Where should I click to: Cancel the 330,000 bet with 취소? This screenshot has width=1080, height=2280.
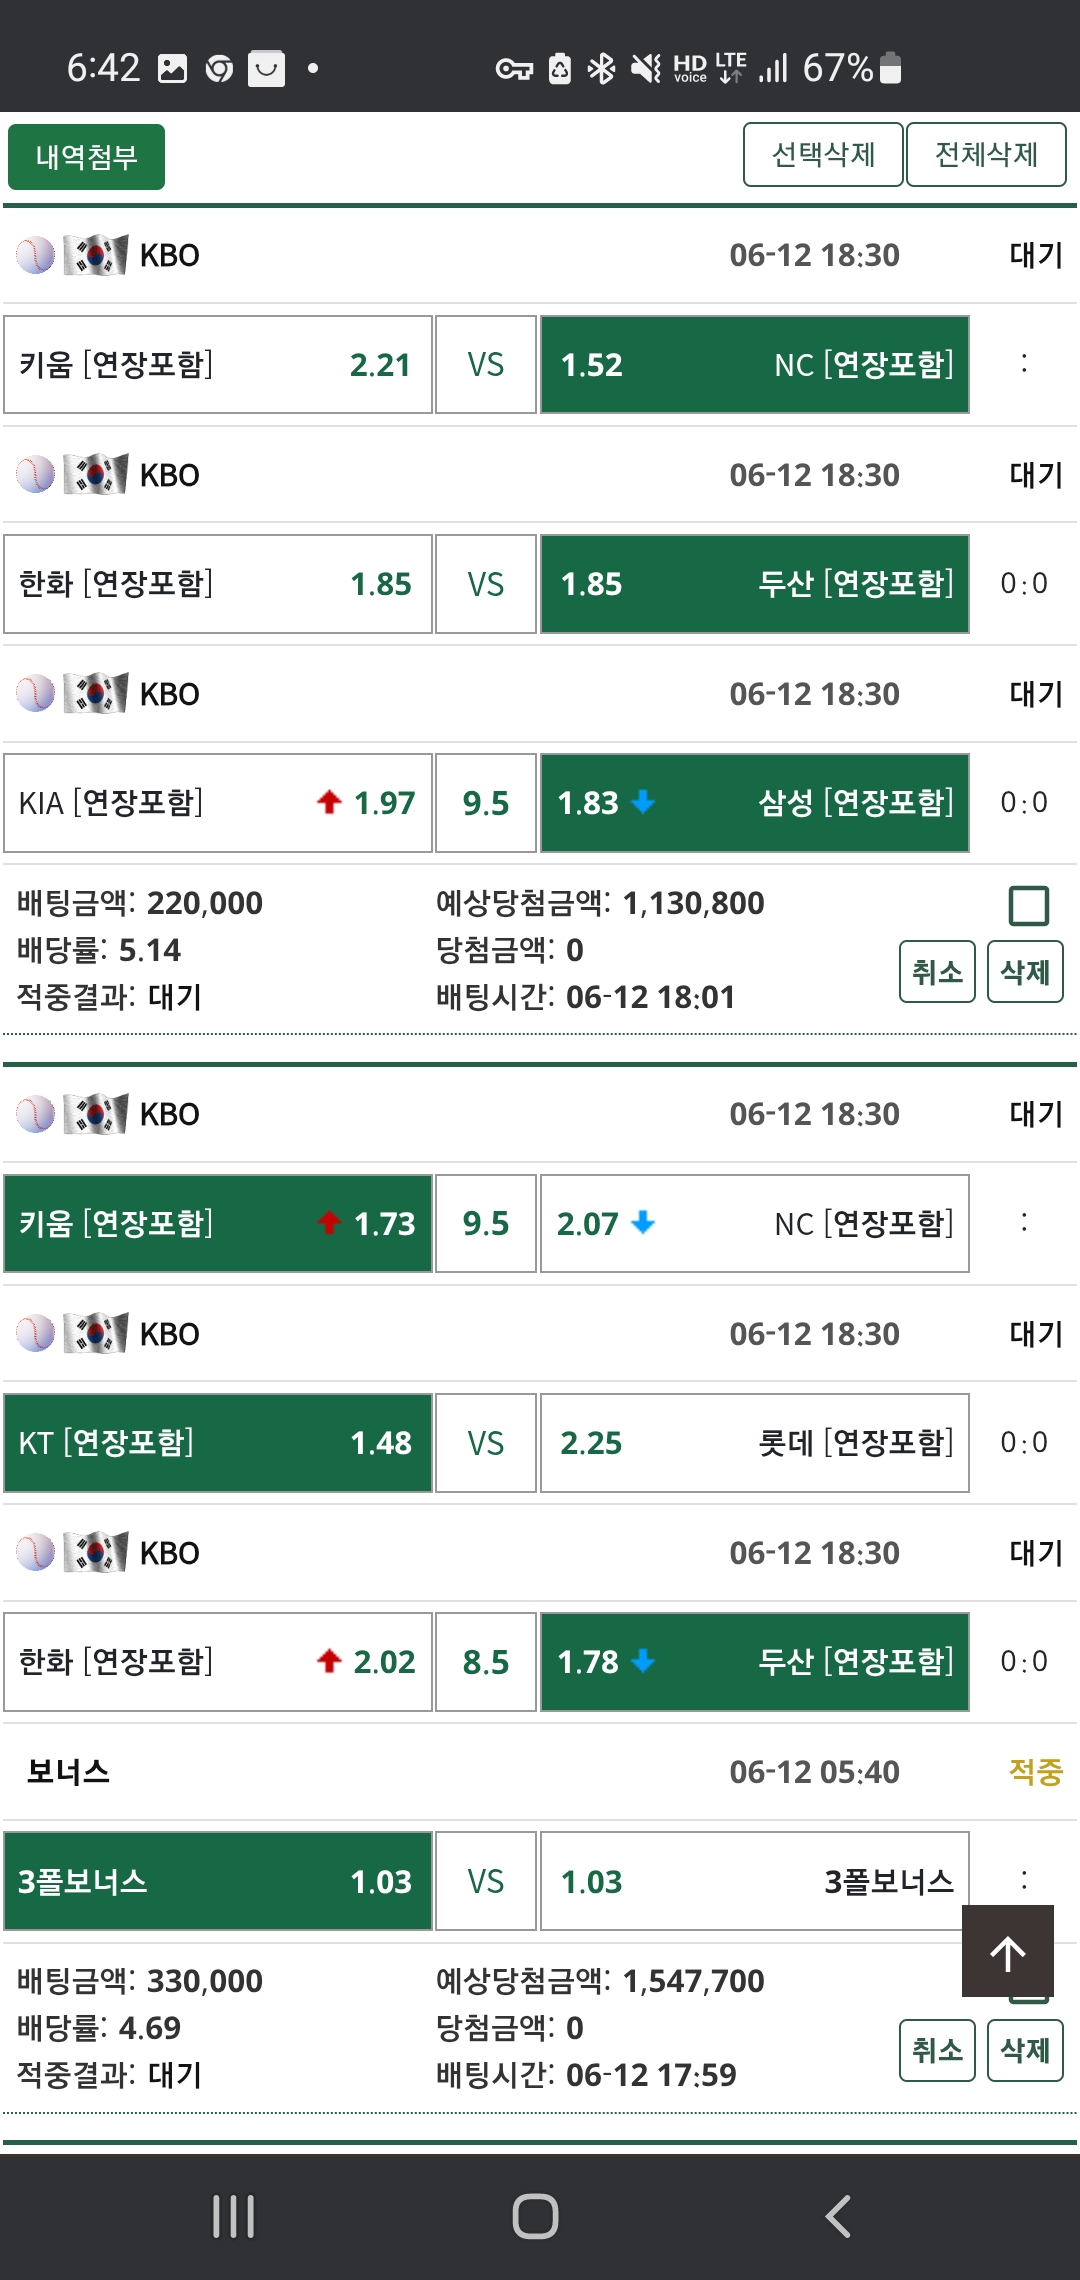click(x=937, y=2051)
